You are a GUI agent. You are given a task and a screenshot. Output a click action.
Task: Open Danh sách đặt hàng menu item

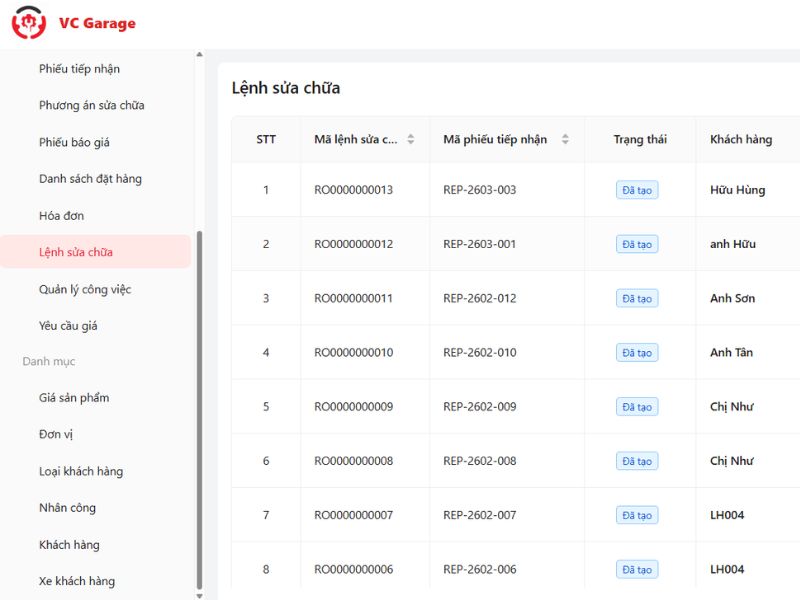90,179
